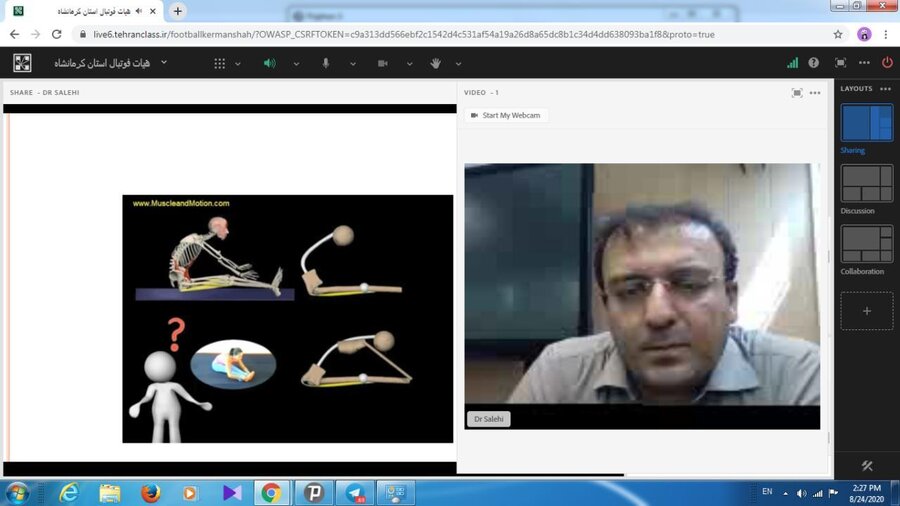Toggle the microphone on

tap(325, 63)
